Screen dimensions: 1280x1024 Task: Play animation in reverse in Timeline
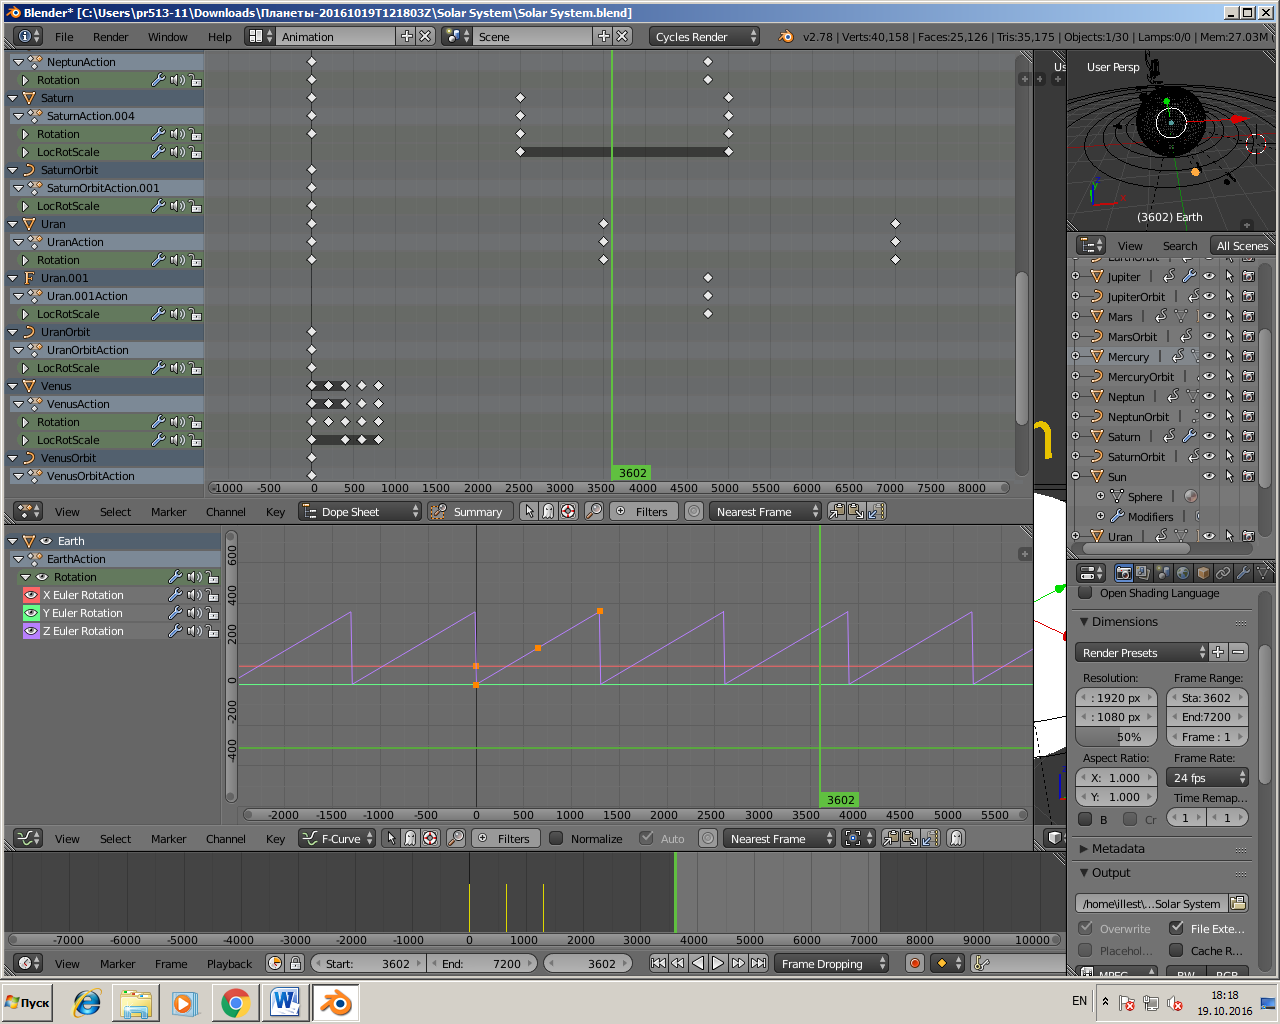(x=698, y=963)
